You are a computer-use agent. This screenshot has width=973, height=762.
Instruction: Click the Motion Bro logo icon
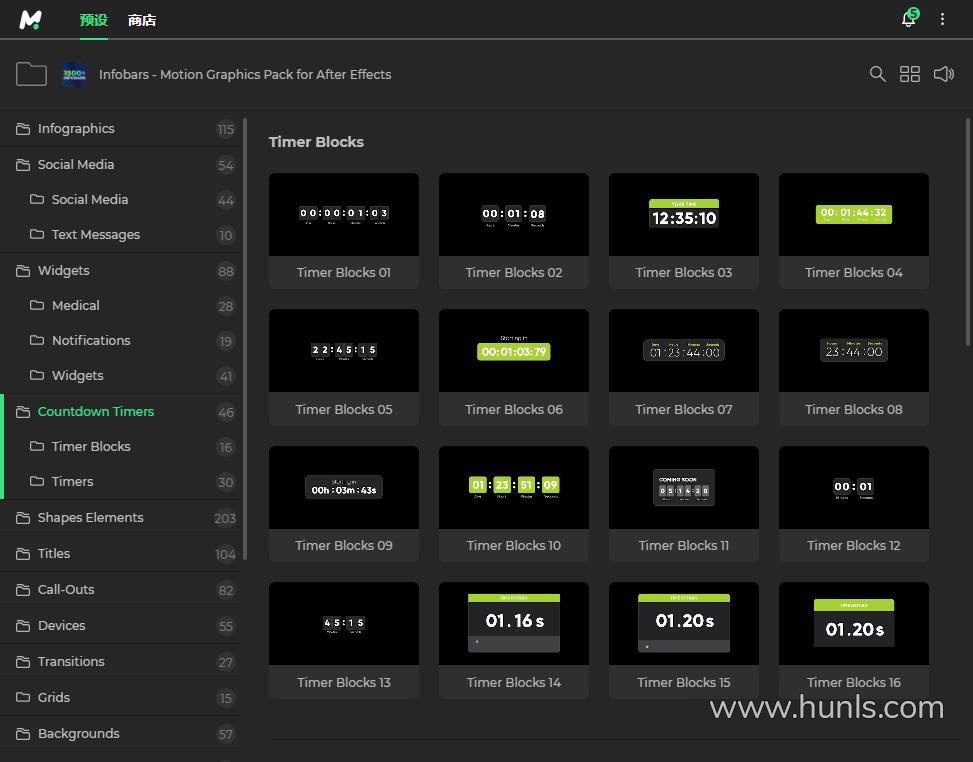[x=30, y=20]
